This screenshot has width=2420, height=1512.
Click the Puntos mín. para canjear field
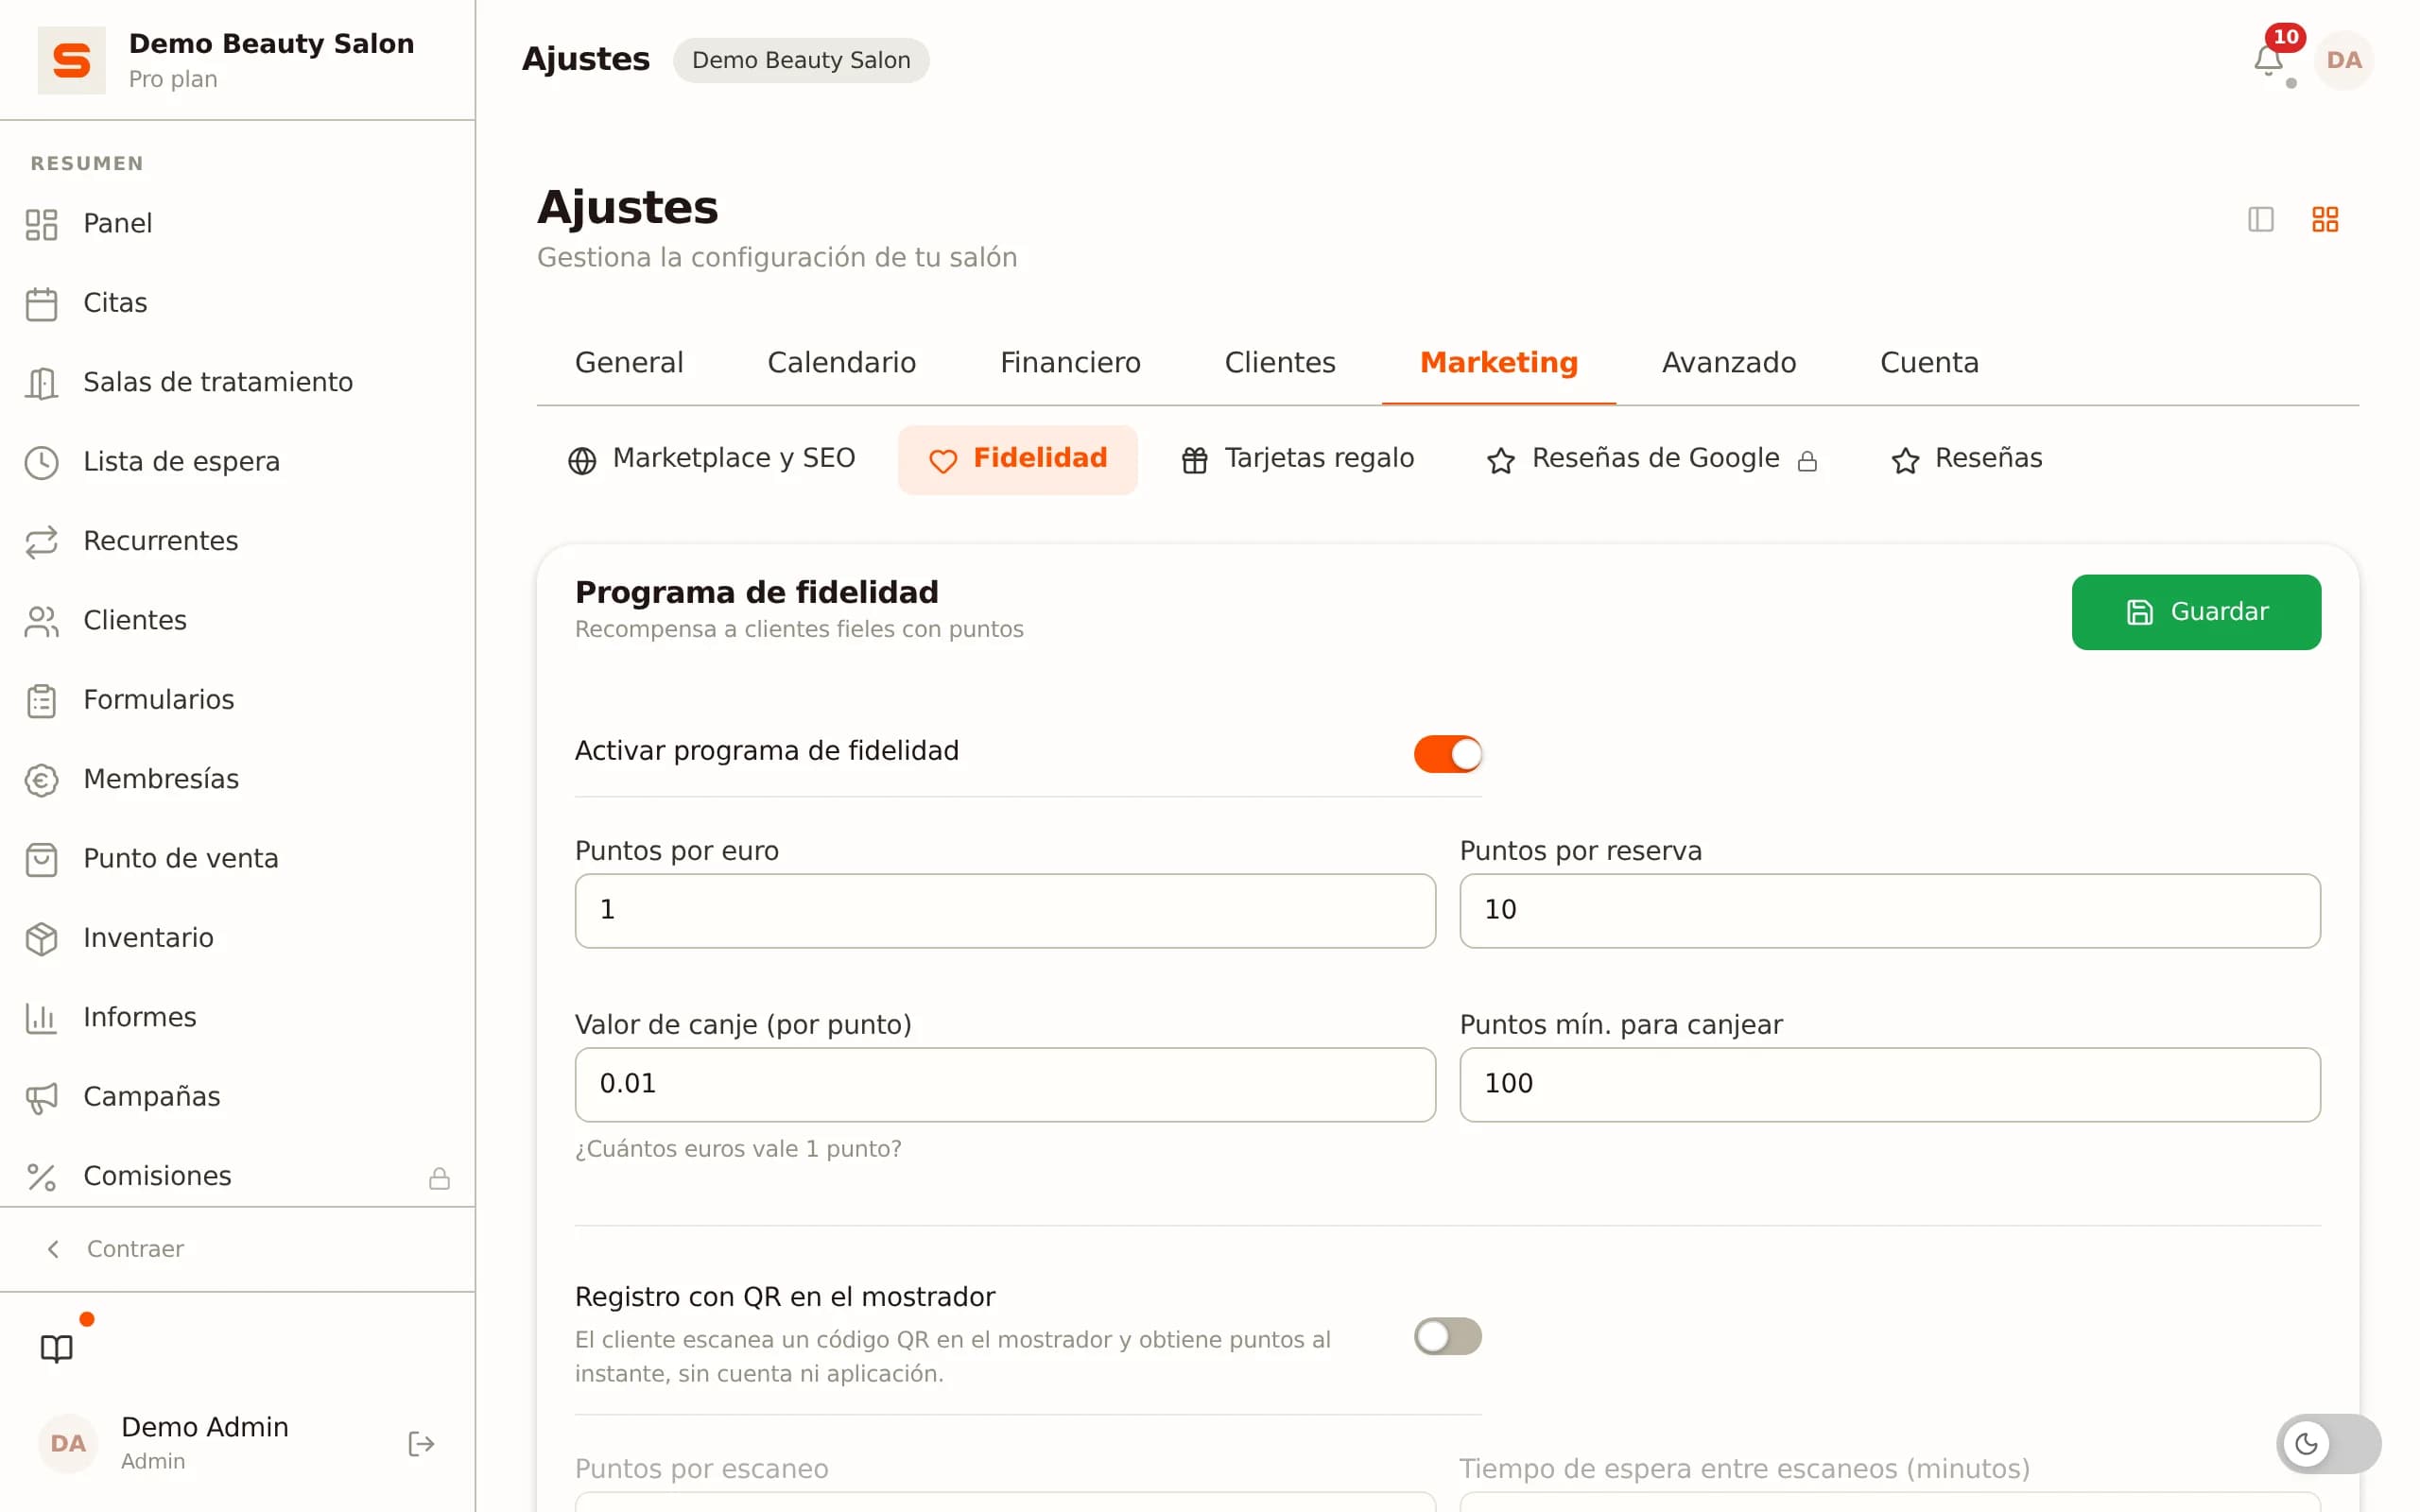pos(1890,1085)
